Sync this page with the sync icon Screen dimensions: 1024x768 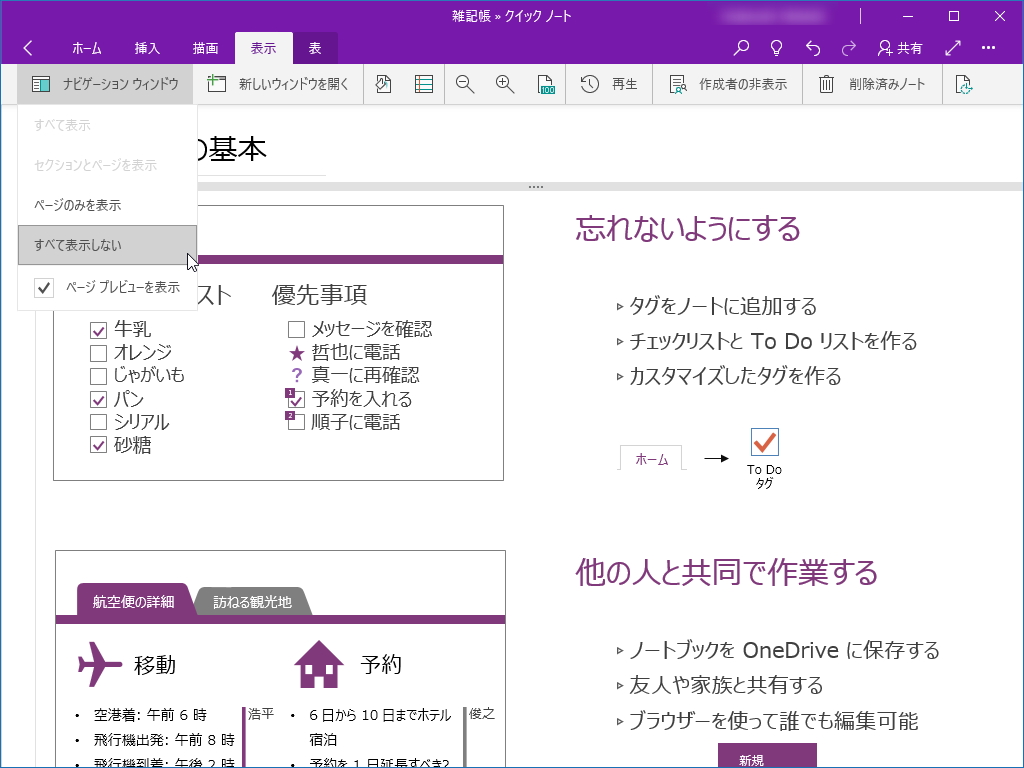coord(964,84)
